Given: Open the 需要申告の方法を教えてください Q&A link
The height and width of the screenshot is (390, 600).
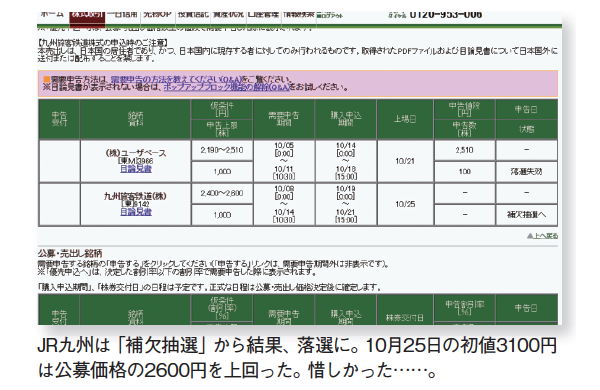Looking at the screenshot, I should pos(176,79).
